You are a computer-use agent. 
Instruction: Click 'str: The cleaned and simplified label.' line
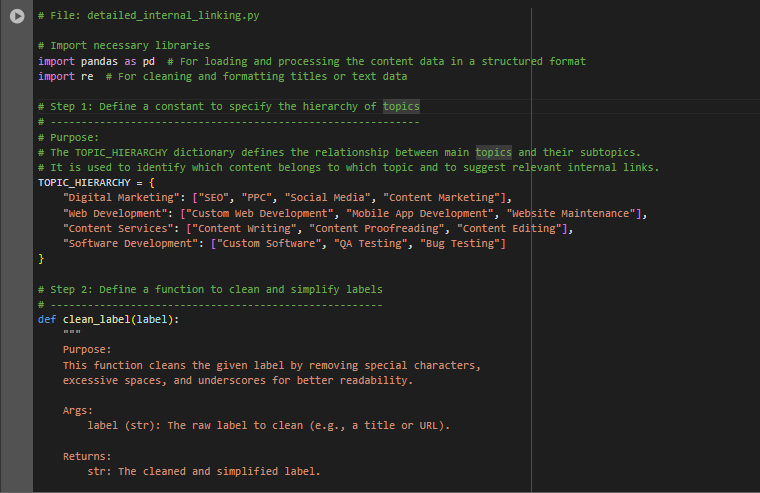(x=204, y=472)
